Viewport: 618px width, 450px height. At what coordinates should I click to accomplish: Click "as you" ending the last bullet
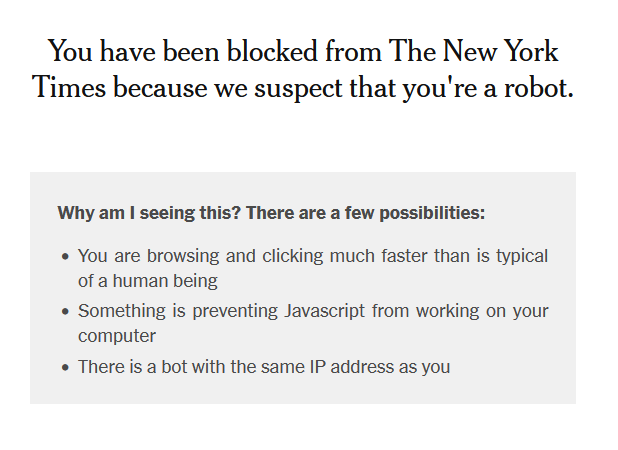pos(426,367)
